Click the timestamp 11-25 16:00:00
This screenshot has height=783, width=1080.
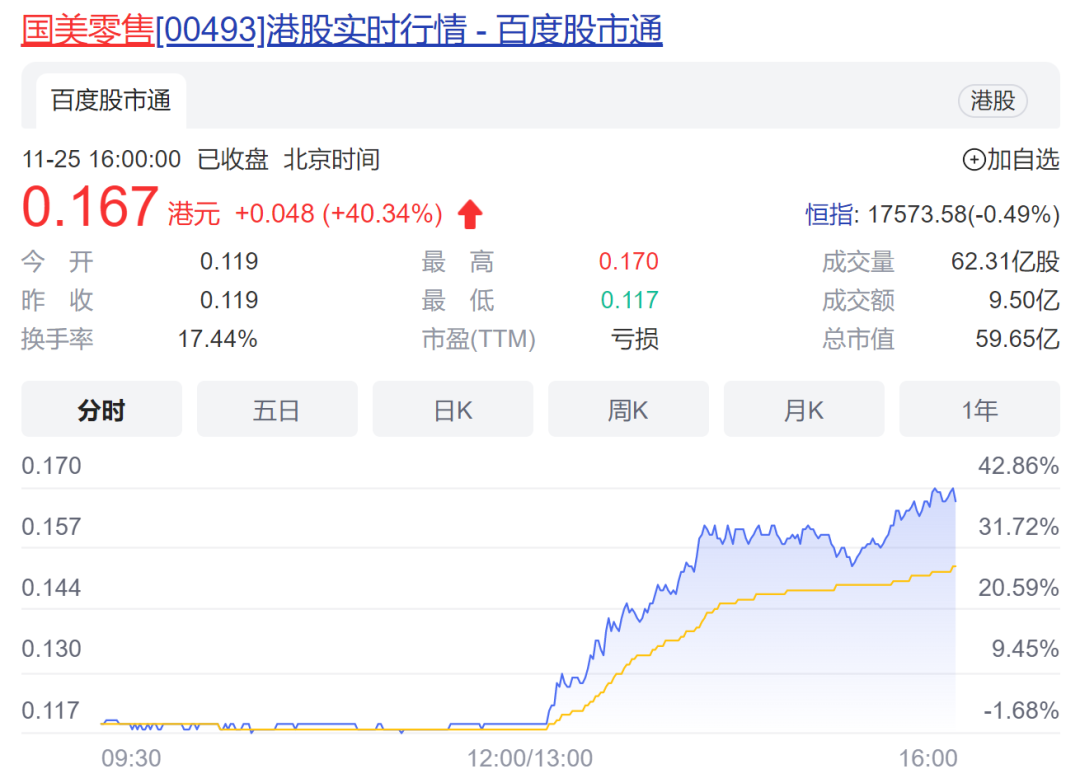[x=101, y=160]
